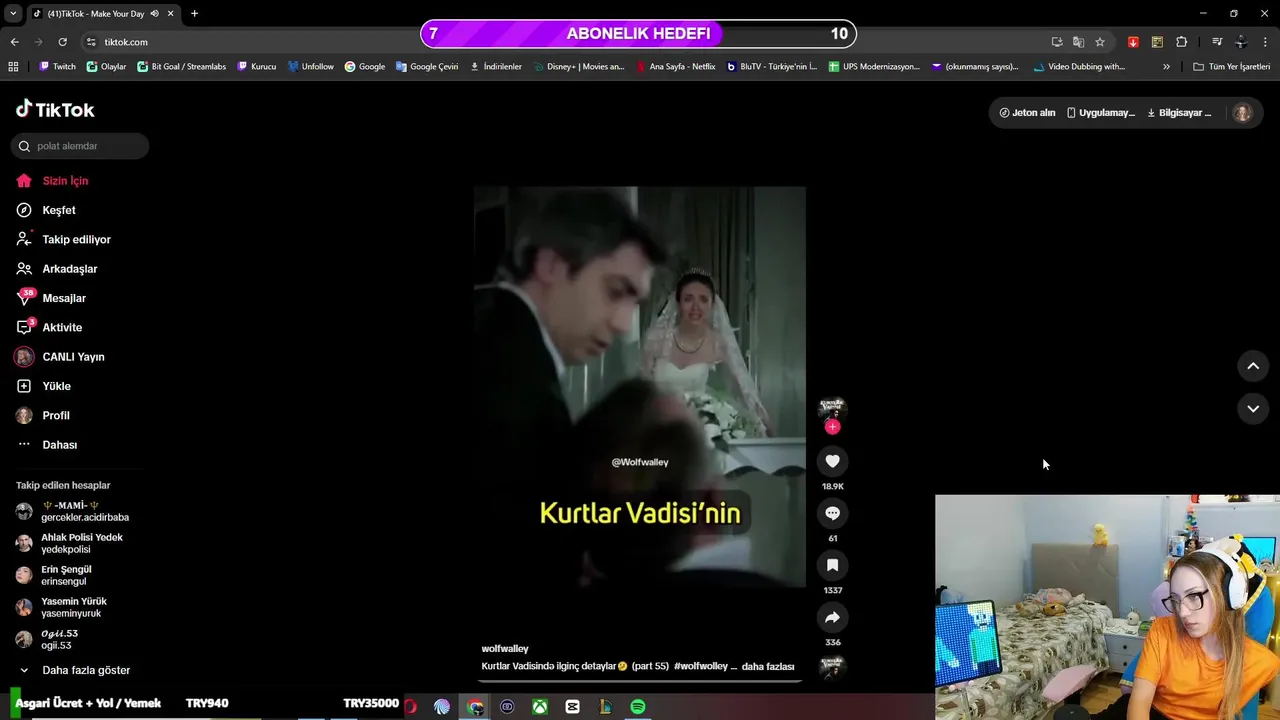This screenshot has height=720, width=1280.
Task: Open video creator avatar beside video
Action: (832, 408)
